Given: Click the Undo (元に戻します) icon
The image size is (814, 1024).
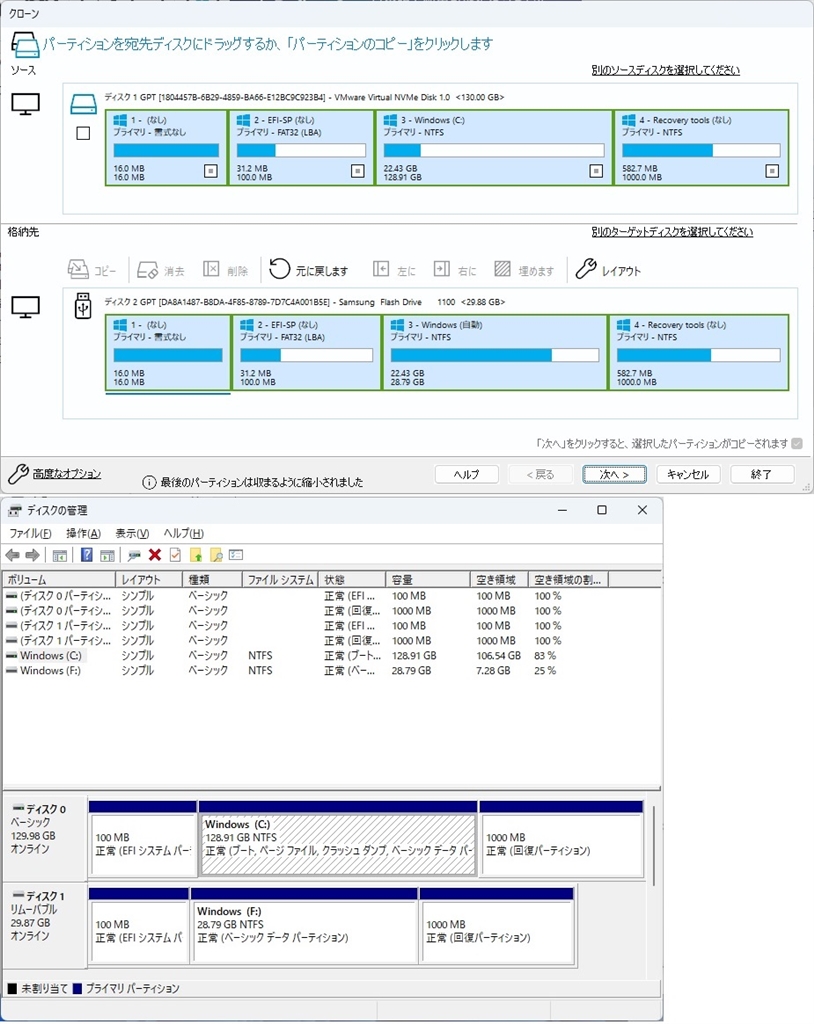Looking at the screenshot, I should (280, 269).
